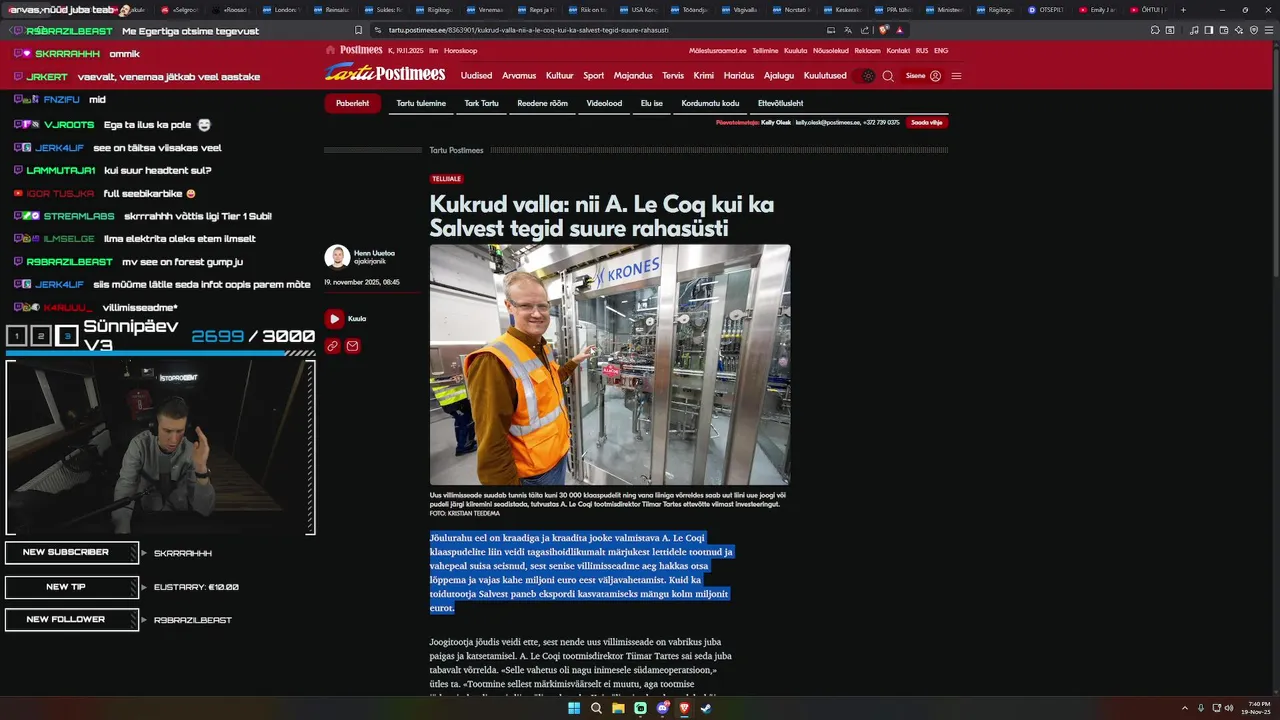Viewport: 1280px width, 720px height.
Task: Switch to the OTSEPILT browser tab
Action: pos(1047,10)
